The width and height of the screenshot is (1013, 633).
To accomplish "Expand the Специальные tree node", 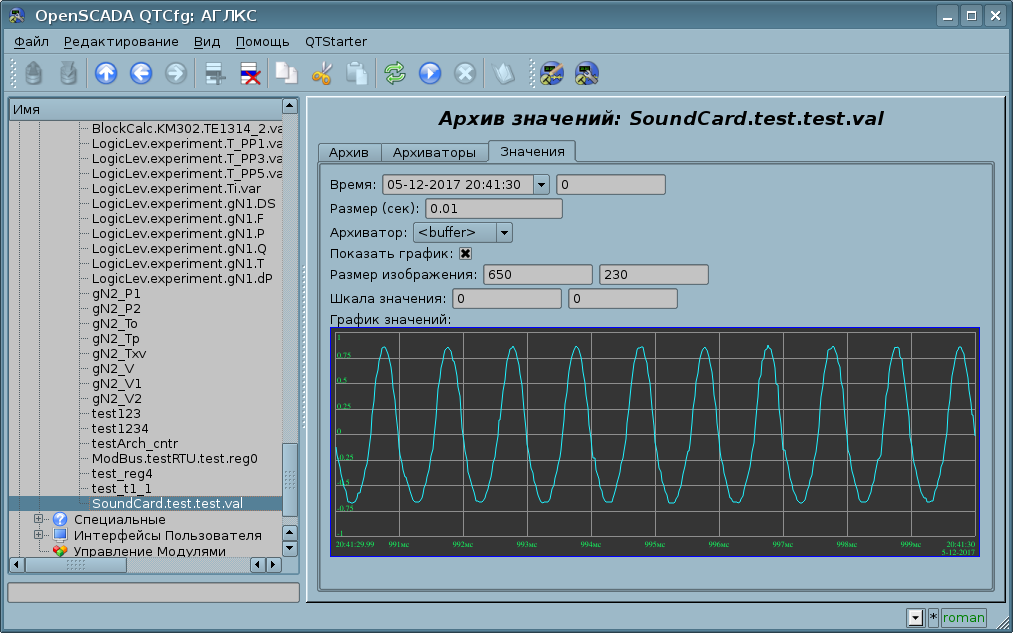I will (39, 519).
